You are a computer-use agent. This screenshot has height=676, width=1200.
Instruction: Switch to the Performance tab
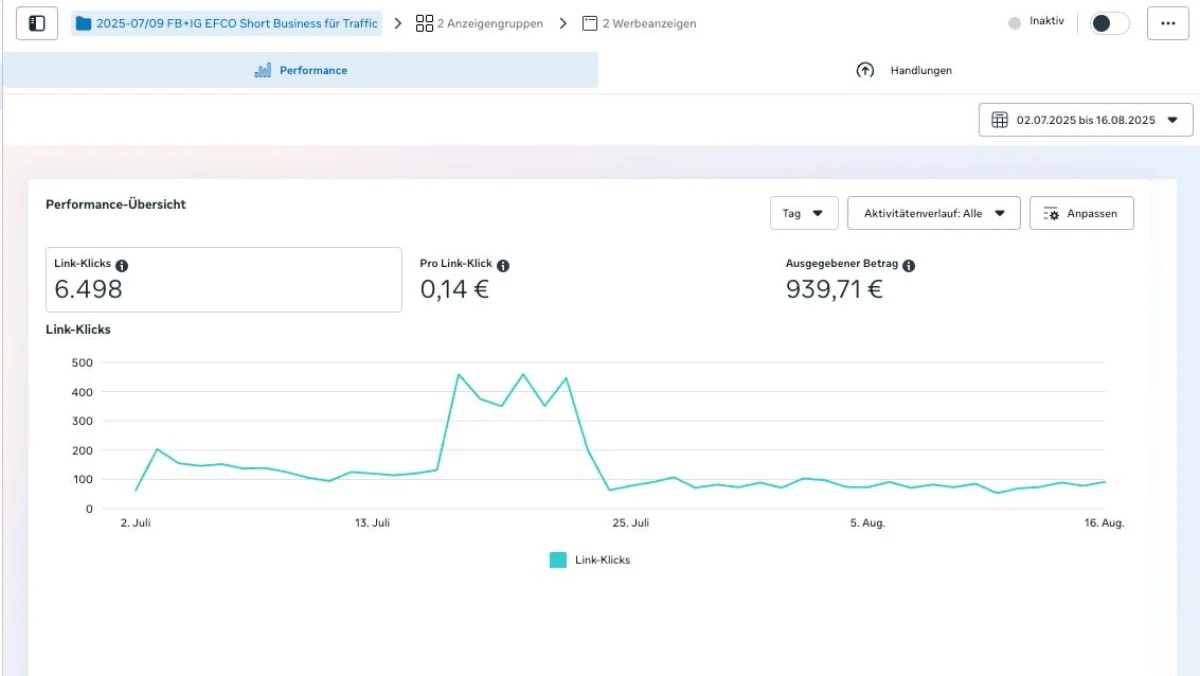point(300,70)
